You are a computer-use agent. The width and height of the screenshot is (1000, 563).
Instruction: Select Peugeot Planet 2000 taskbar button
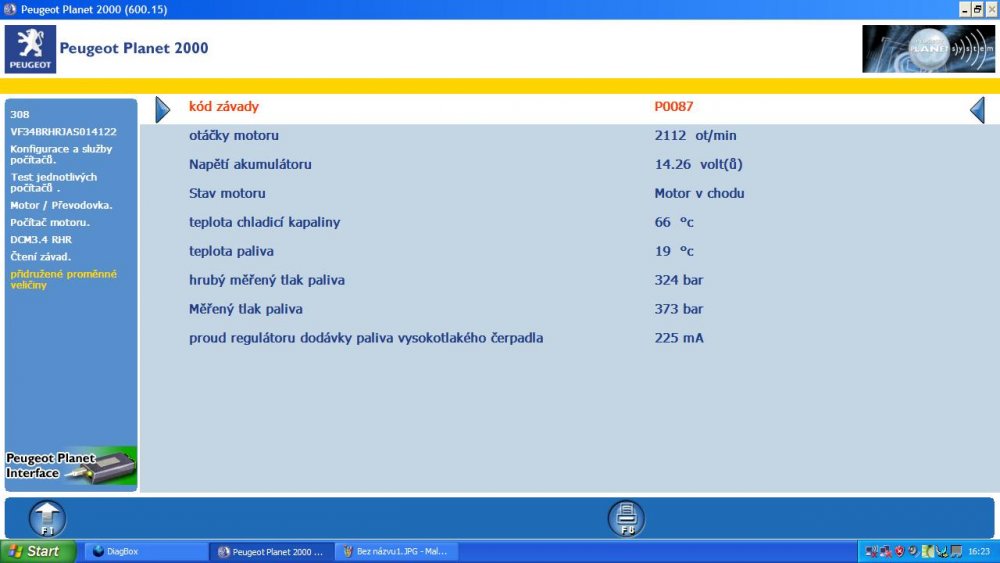pos(272,552)
